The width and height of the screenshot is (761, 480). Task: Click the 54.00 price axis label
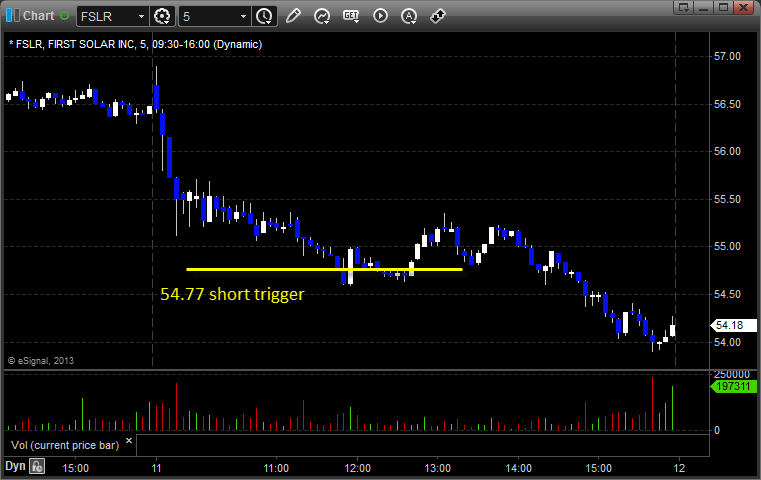(x=727, y=343)
